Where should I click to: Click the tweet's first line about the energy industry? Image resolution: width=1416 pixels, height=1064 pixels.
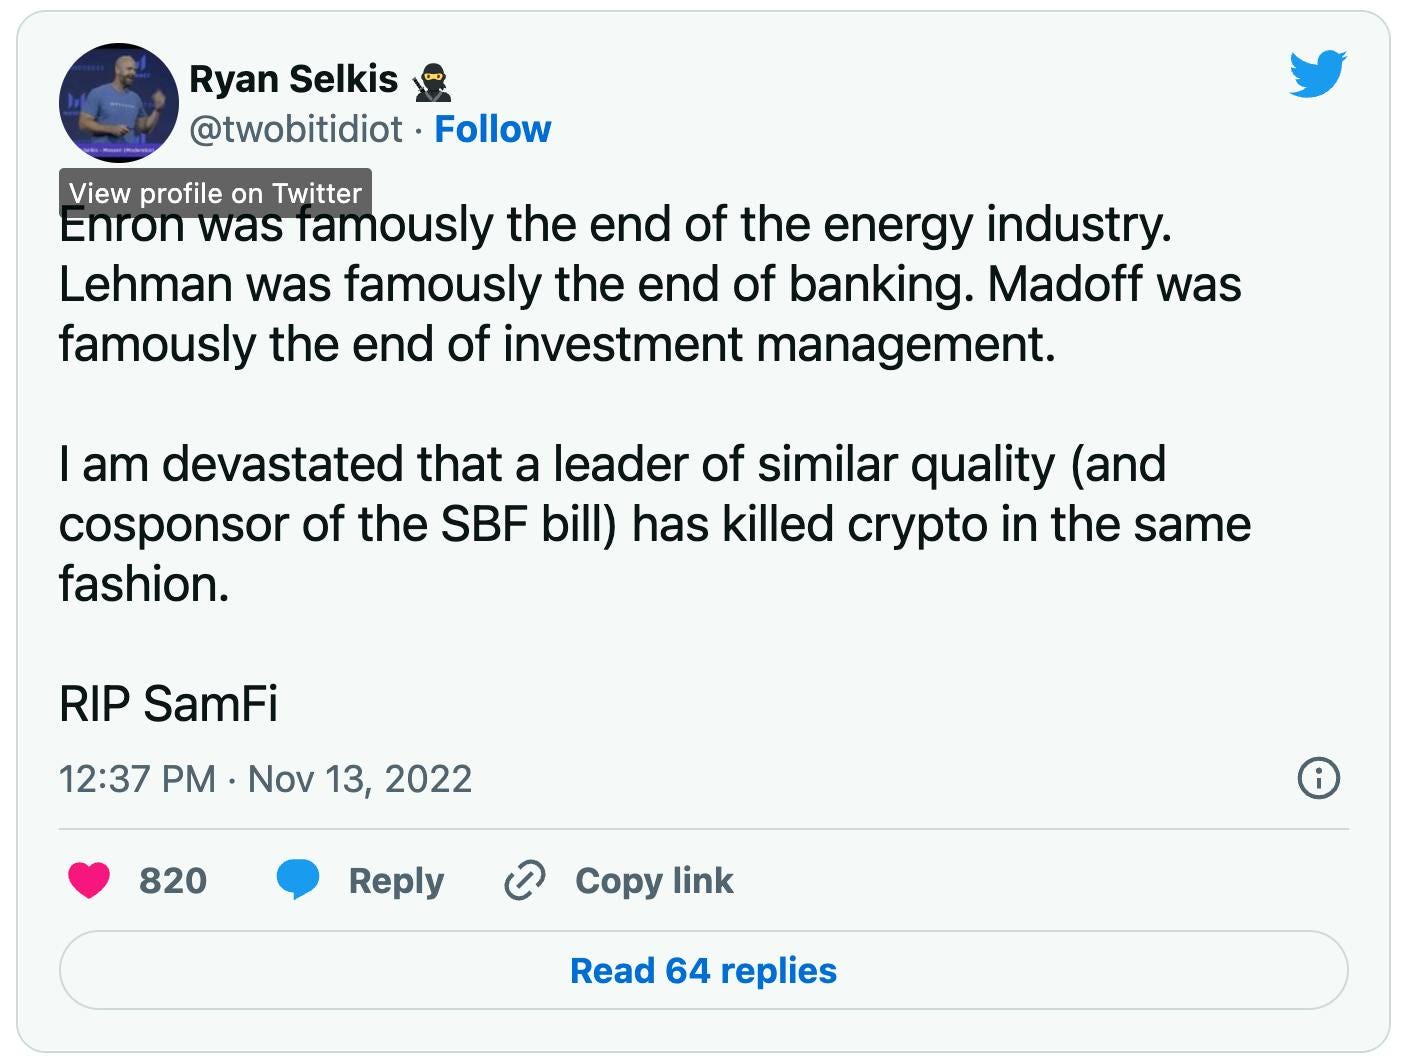[x=615, y=224]
